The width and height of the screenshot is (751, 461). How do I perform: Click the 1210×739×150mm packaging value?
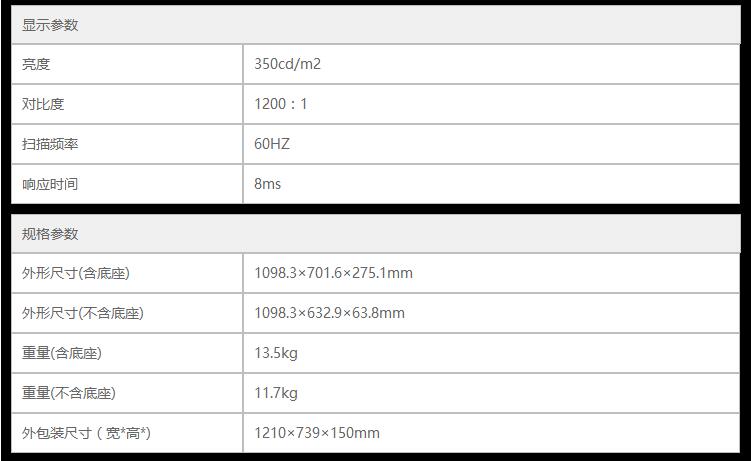[317, 433]
